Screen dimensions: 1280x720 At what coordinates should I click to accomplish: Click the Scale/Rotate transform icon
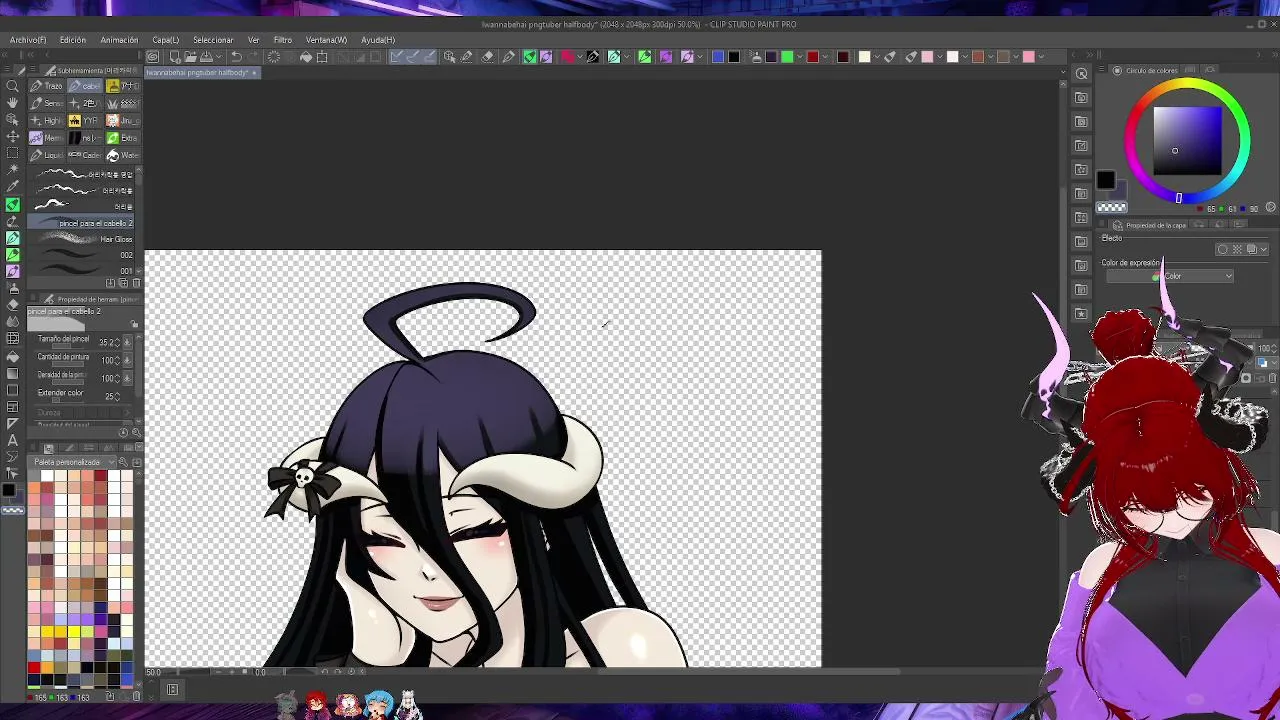pos(323,57)
